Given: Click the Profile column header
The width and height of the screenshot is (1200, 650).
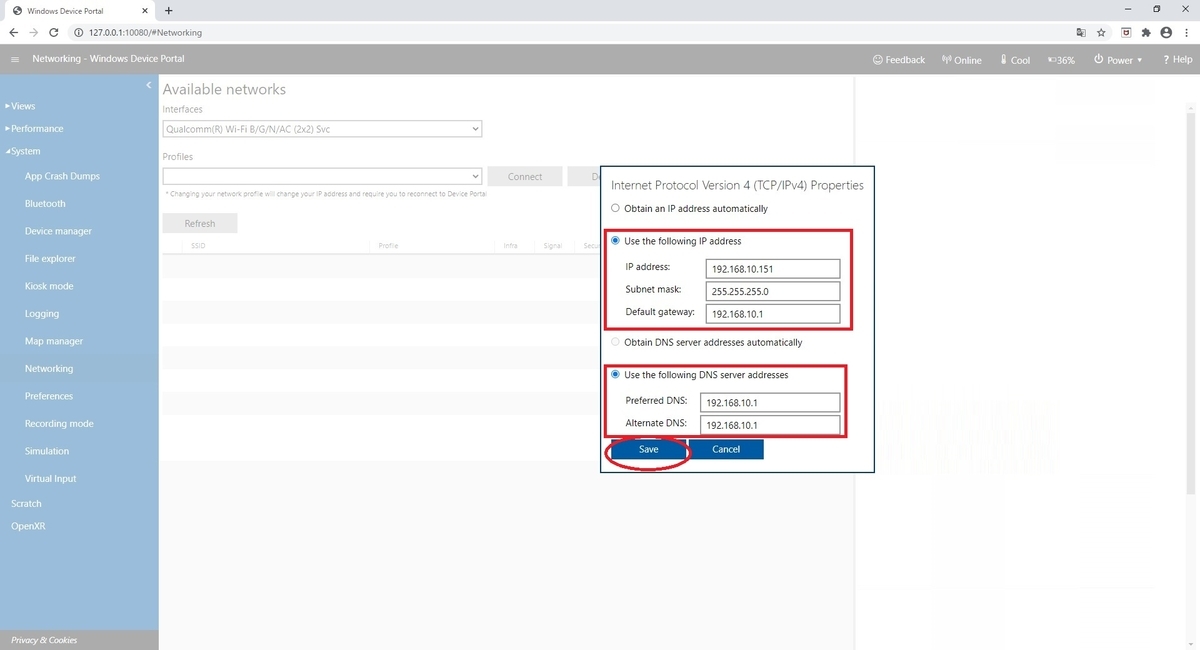Looking at the screenshot, I should click(x=388, y=245).
